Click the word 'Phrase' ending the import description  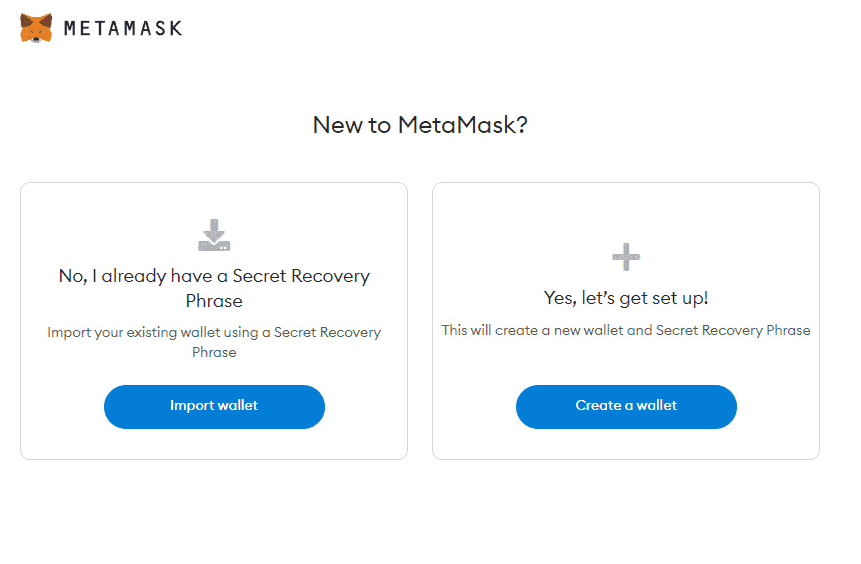pos(214,352)
